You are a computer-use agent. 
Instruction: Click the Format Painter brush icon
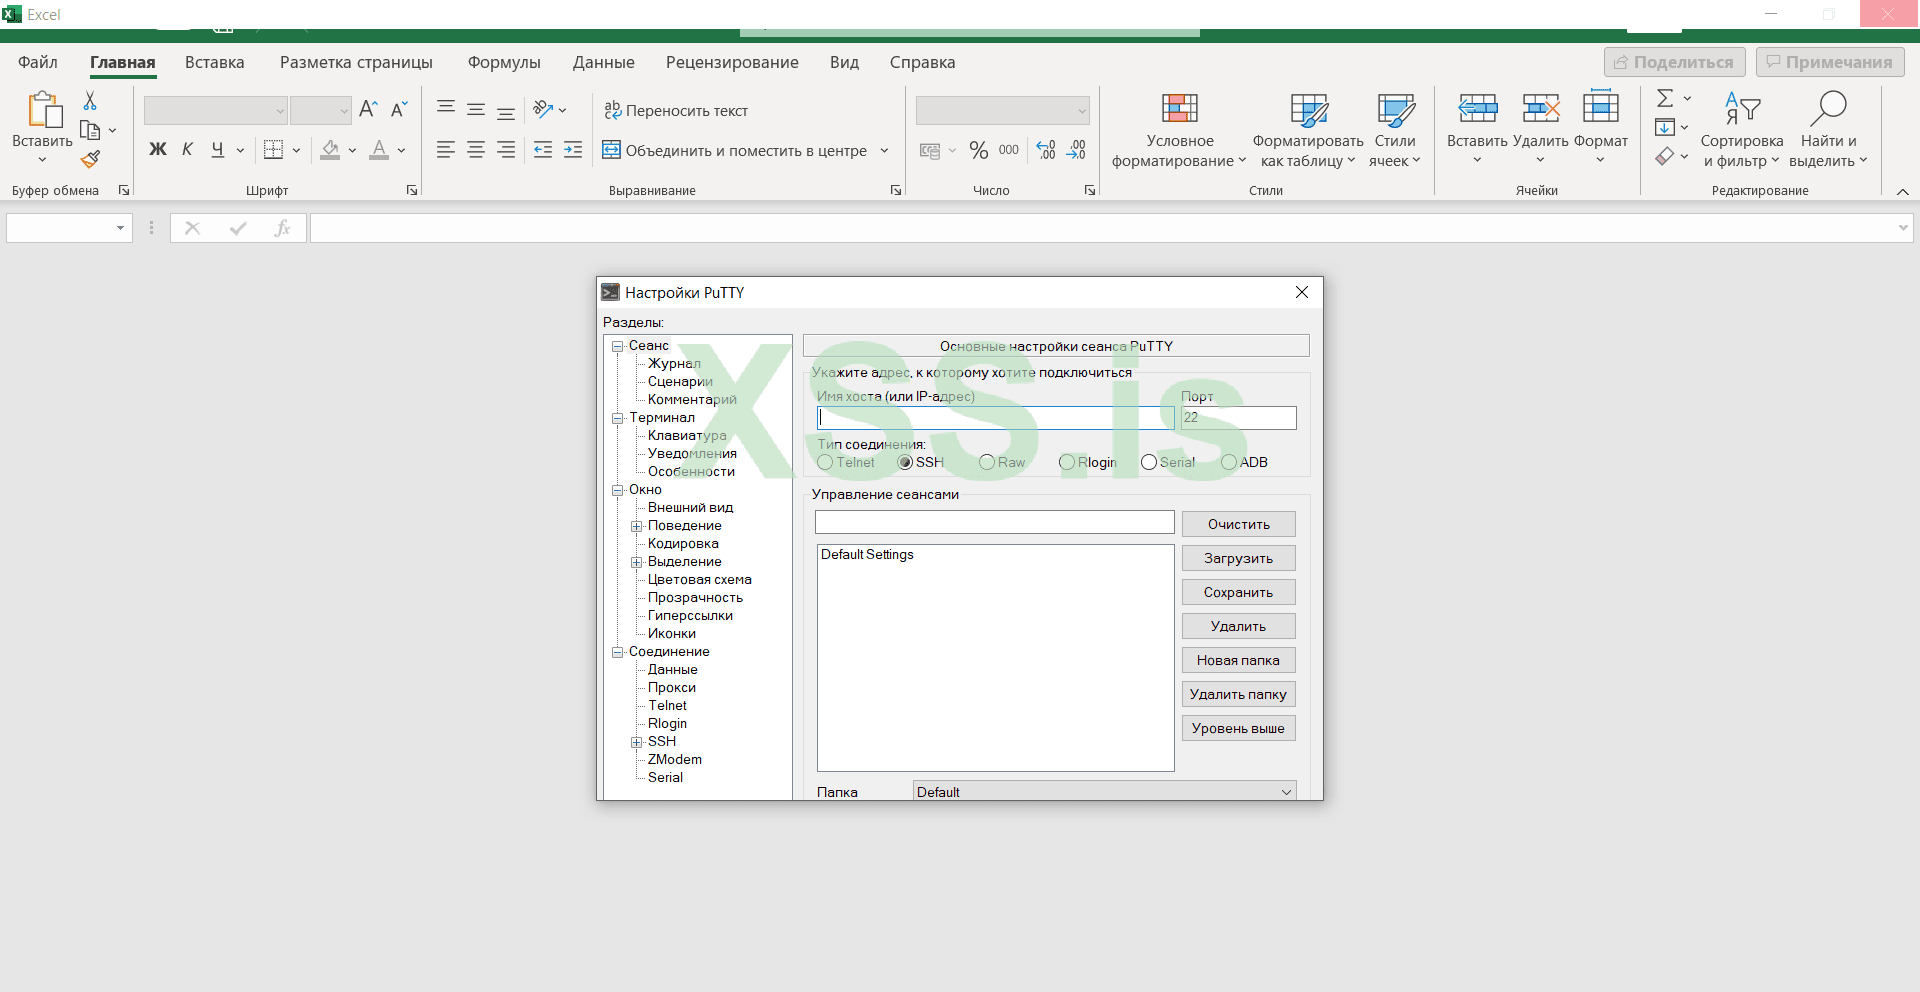(x=91, y=159)
